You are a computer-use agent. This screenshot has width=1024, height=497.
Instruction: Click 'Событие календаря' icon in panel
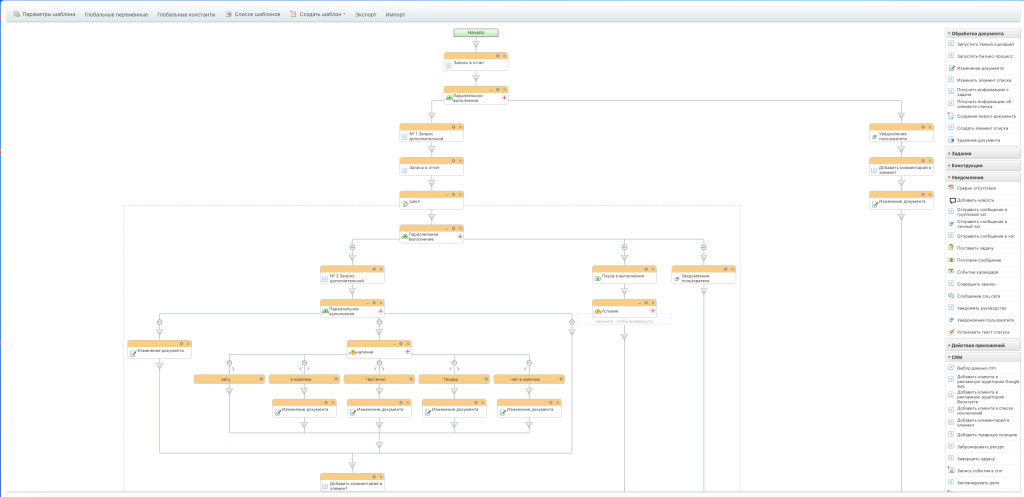(x=951, y=272)
